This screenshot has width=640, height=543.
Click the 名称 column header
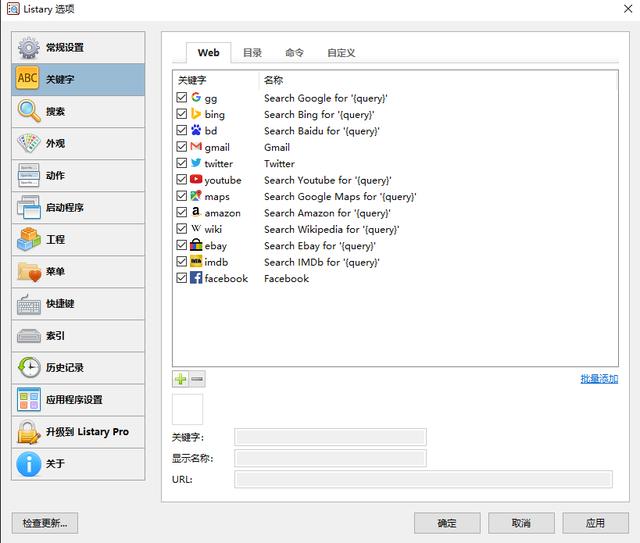[273, 80]
